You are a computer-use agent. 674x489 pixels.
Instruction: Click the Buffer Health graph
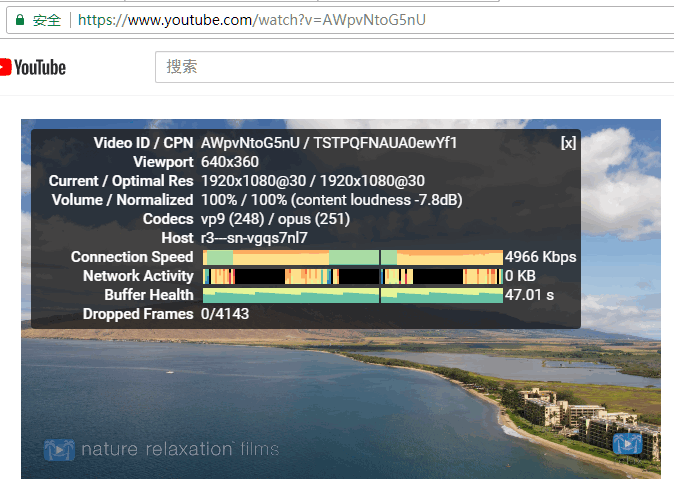point(352,295)
